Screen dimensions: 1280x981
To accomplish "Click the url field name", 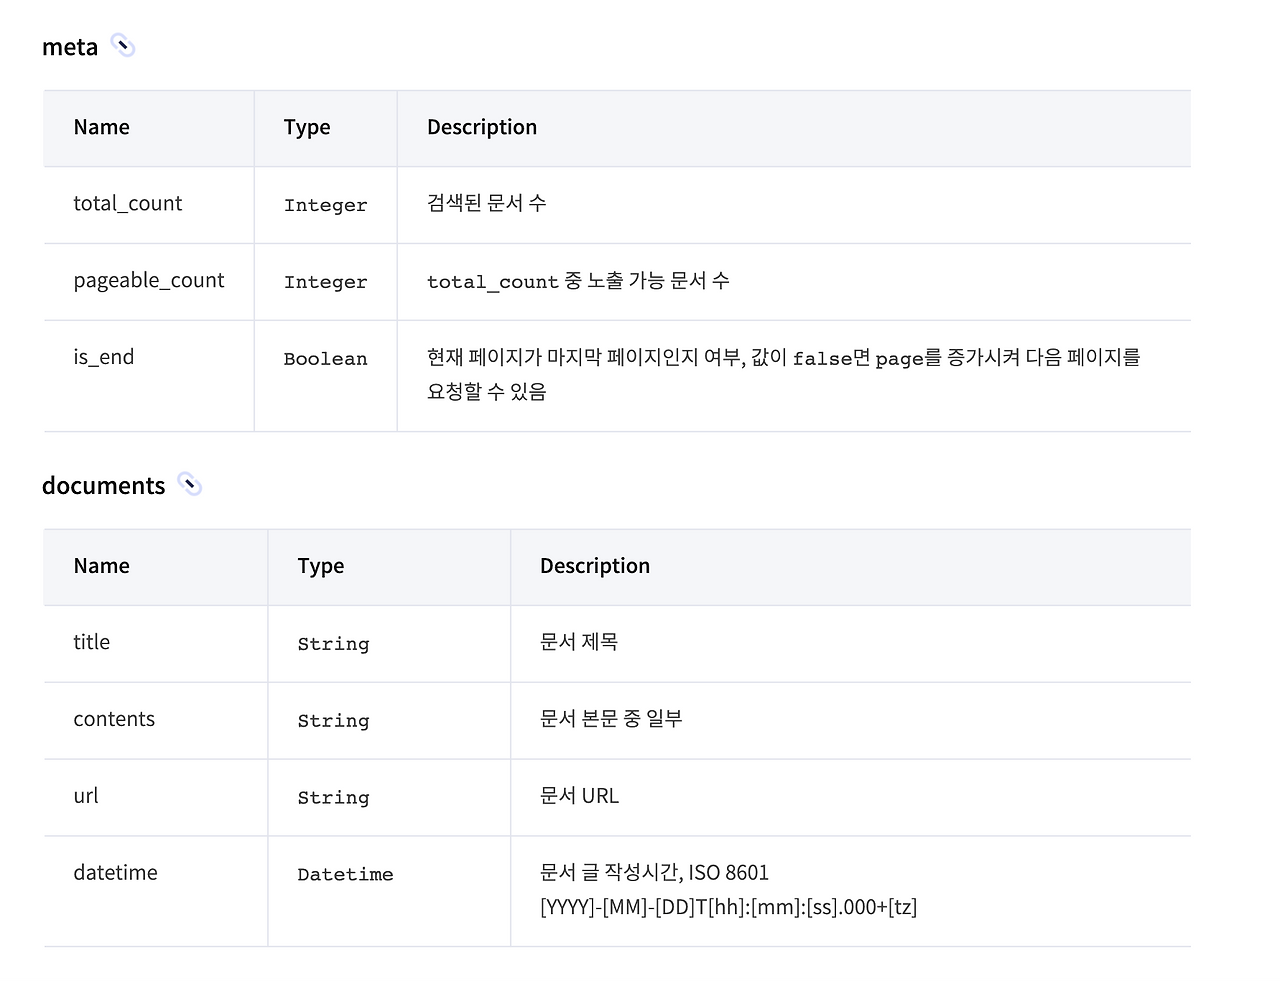I will click(x=86, y=796).
